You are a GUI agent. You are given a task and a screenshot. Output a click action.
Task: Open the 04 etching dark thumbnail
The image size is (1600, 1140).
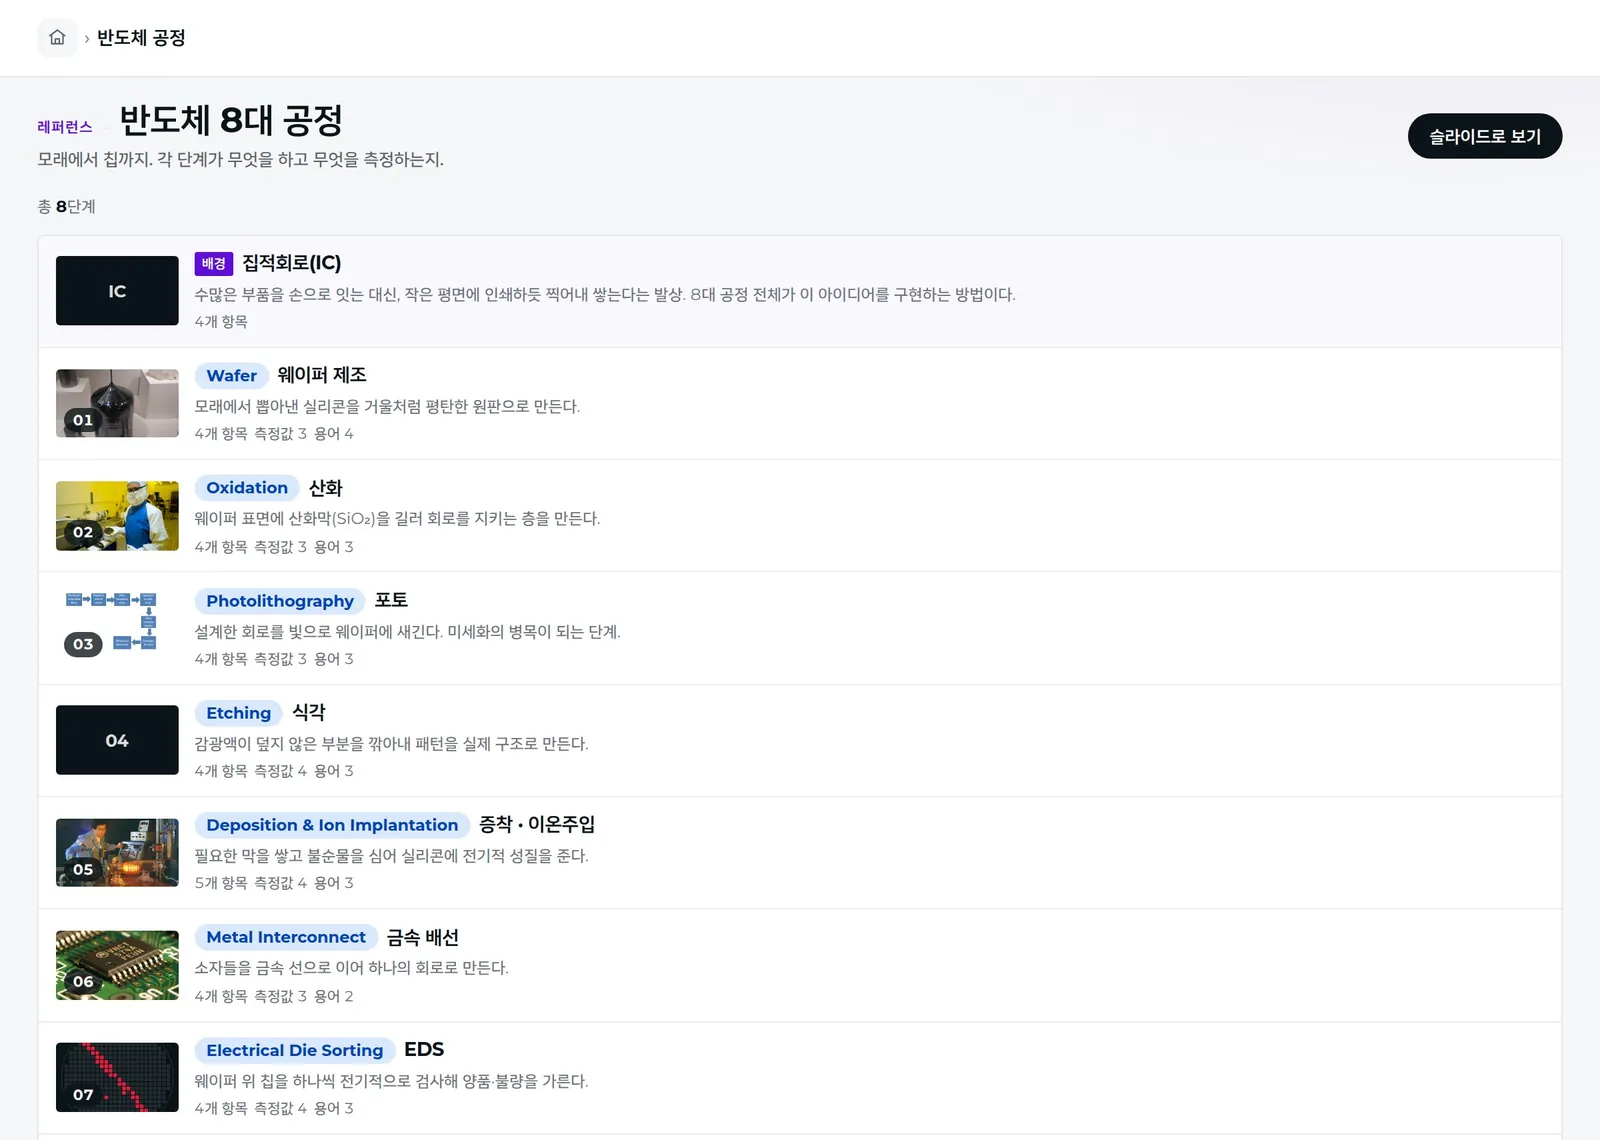[x=117, y=740]
